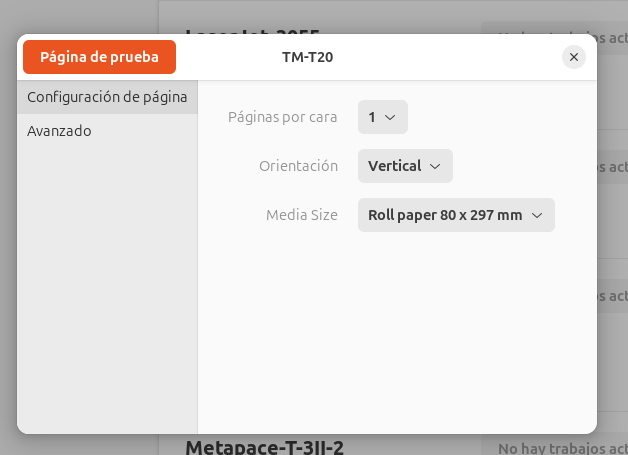The image size is (628, 455).
Task: Open the Páginas por cara dropdown showing 1
Action: click(x=383, y=117)
